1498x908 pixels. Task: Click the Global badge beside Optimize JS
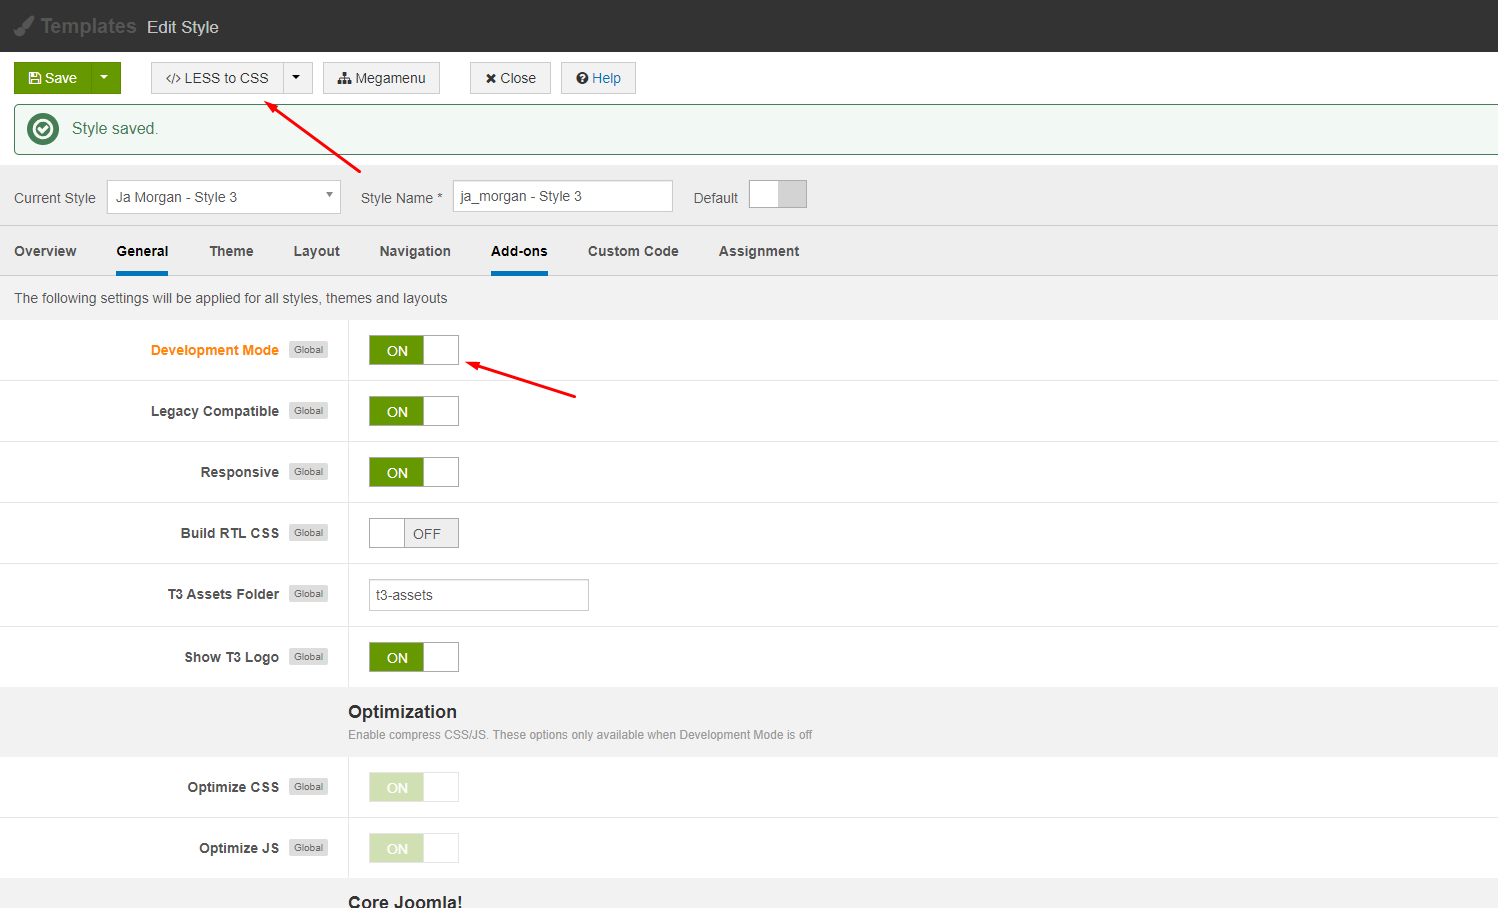tap(309, 848)
